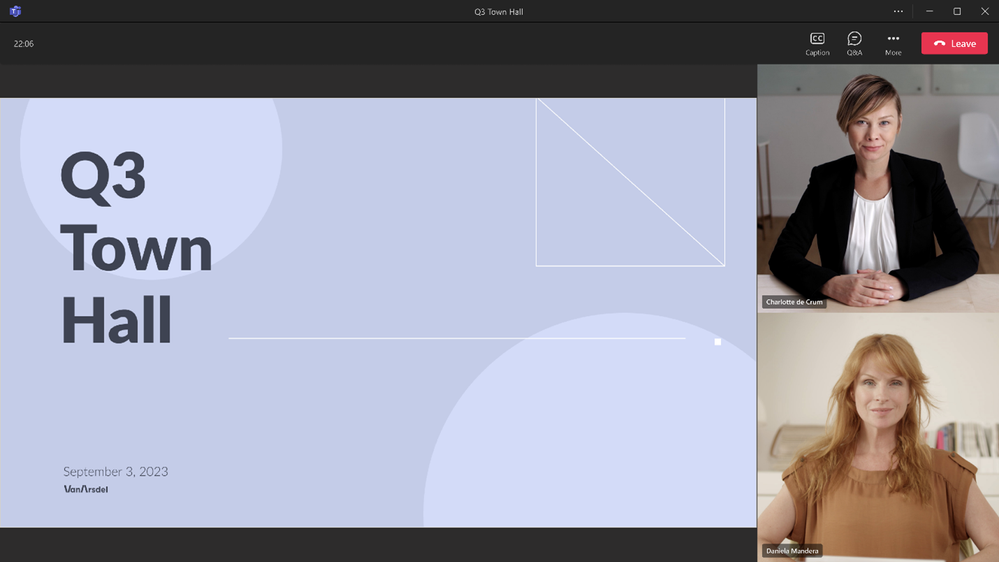
Task: Click the Charlotte de Crum name label
Action: point(794,302)
